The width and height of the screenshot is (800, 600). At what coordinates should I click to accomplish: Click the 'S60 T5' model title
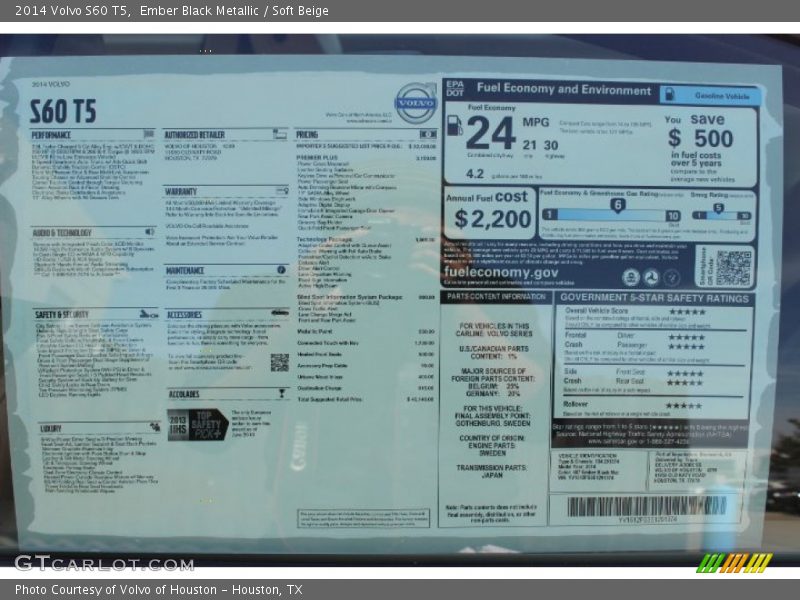(x=63, y=111)
